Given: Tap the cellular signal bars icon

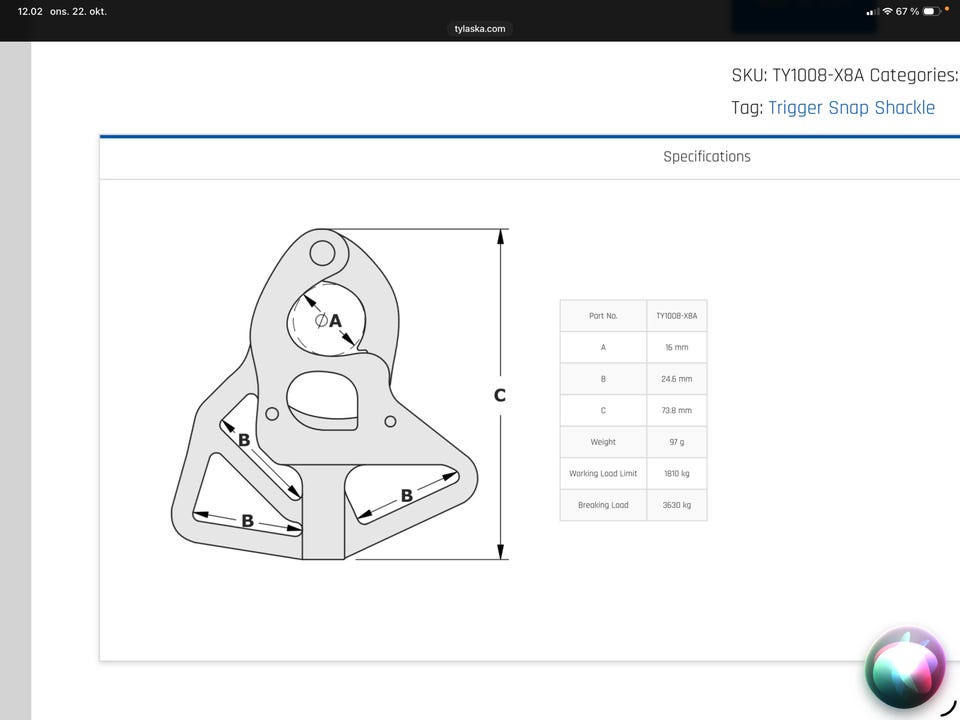Looking at the screenshot, I should click(x=872, y=12).
